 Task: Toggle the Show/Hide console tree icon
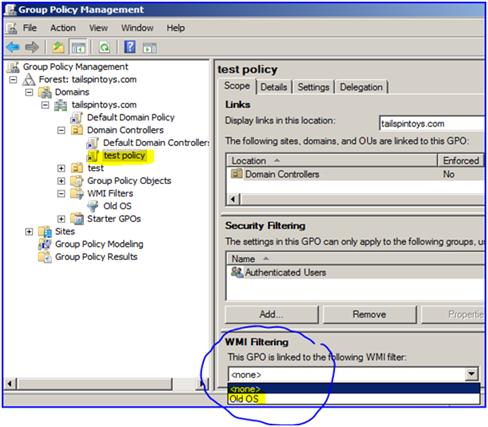tap(79, 47)
